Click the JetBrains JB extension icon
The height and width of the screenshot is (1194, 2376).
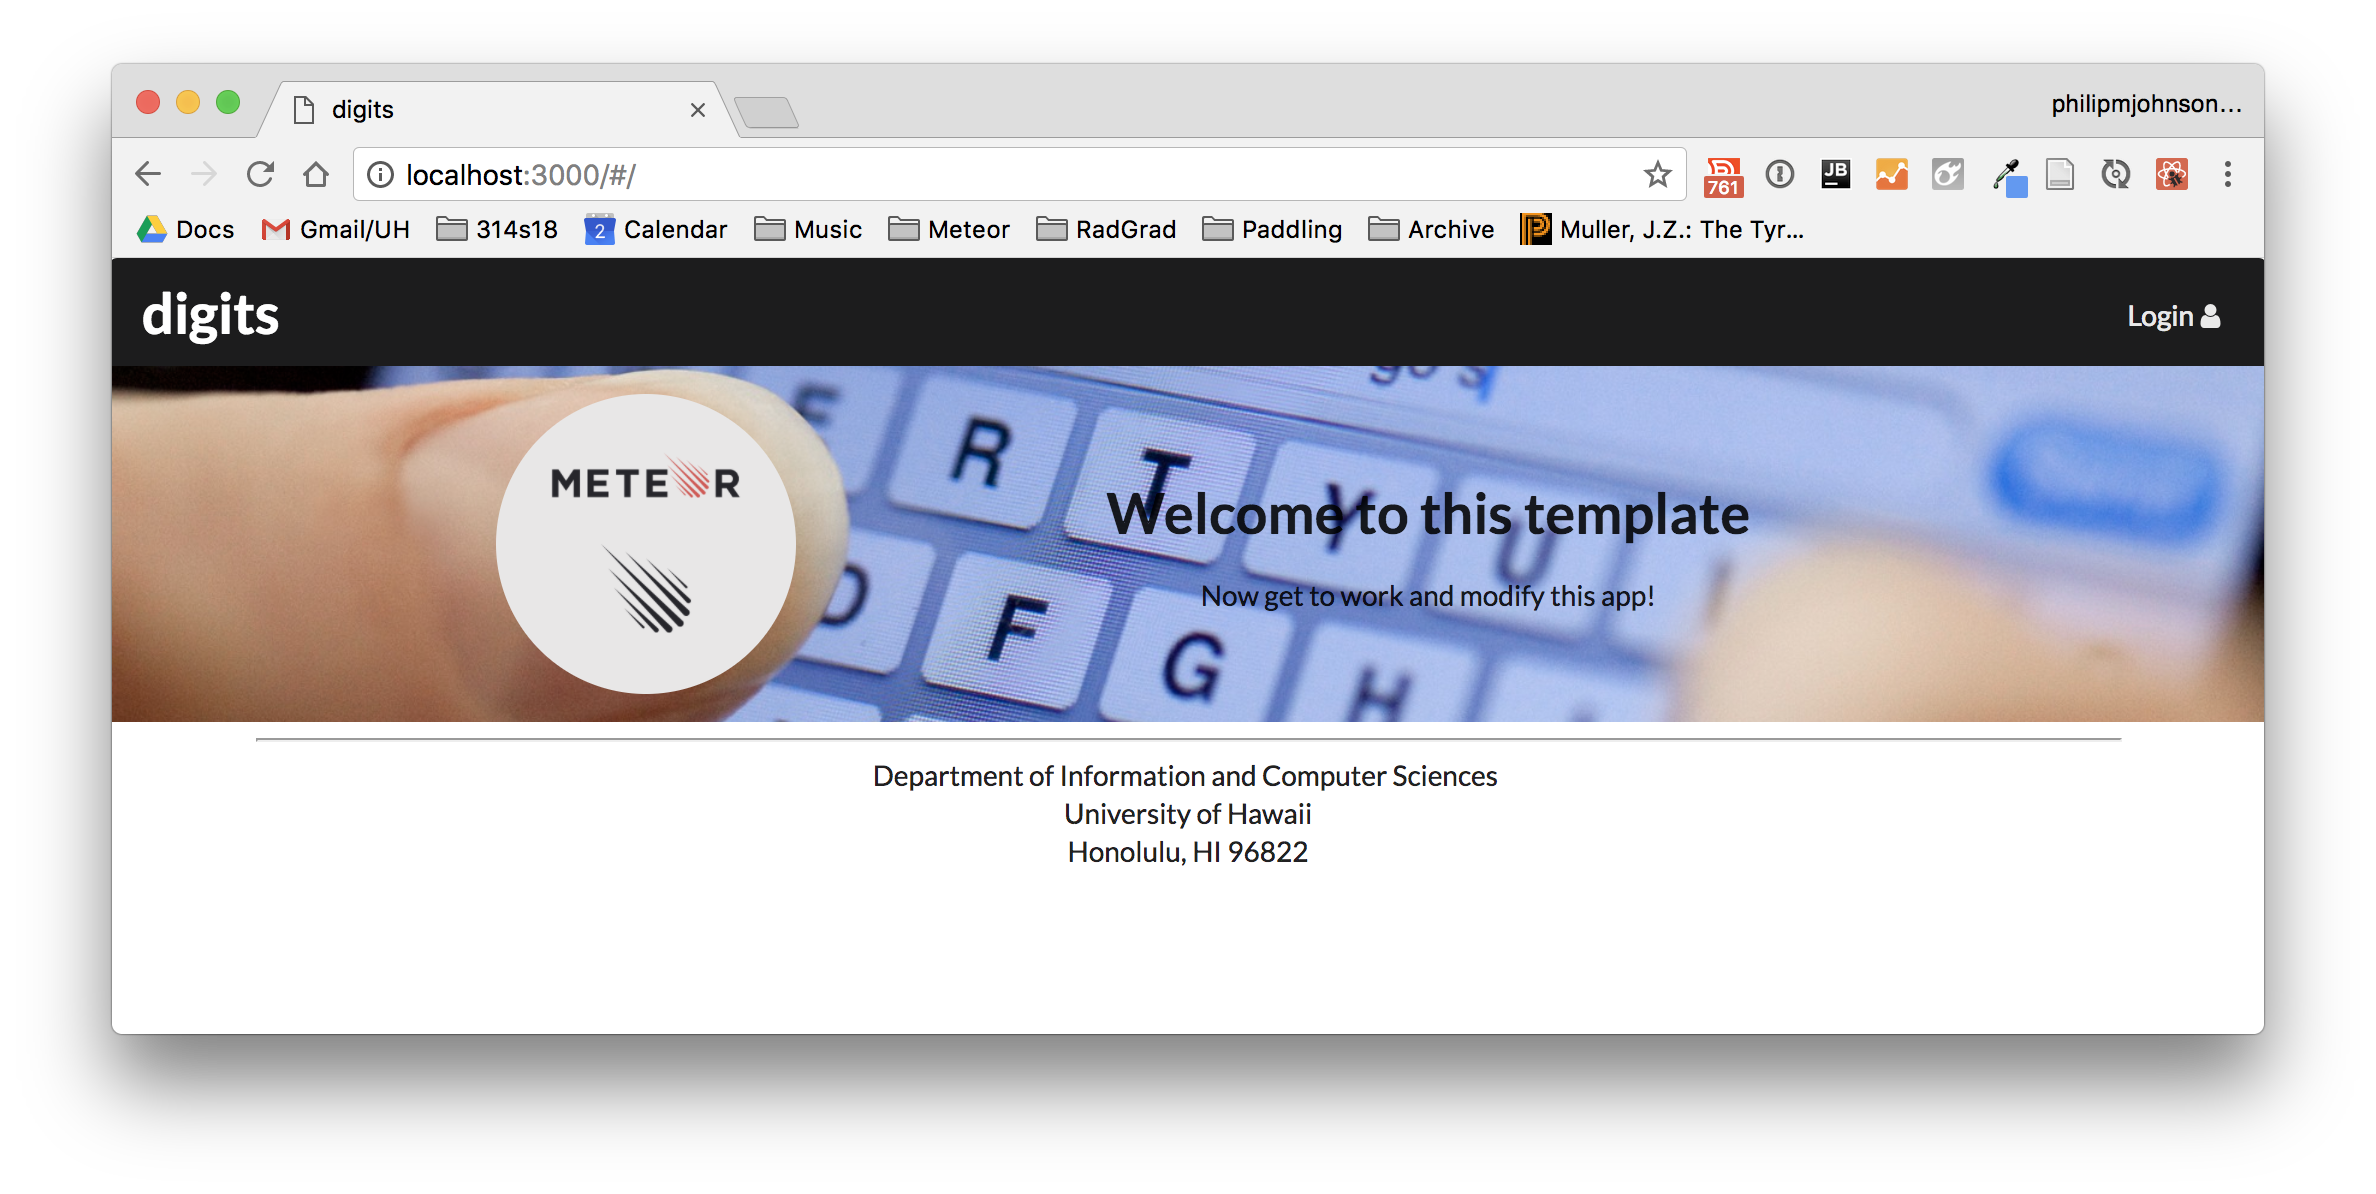[x=1835, y=175]
